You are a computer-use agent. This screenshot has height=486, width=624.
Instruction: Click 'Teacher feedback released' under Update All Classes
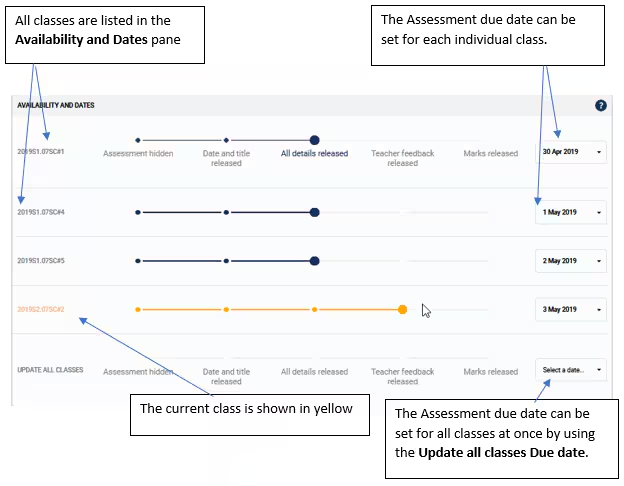pos(402,377)
